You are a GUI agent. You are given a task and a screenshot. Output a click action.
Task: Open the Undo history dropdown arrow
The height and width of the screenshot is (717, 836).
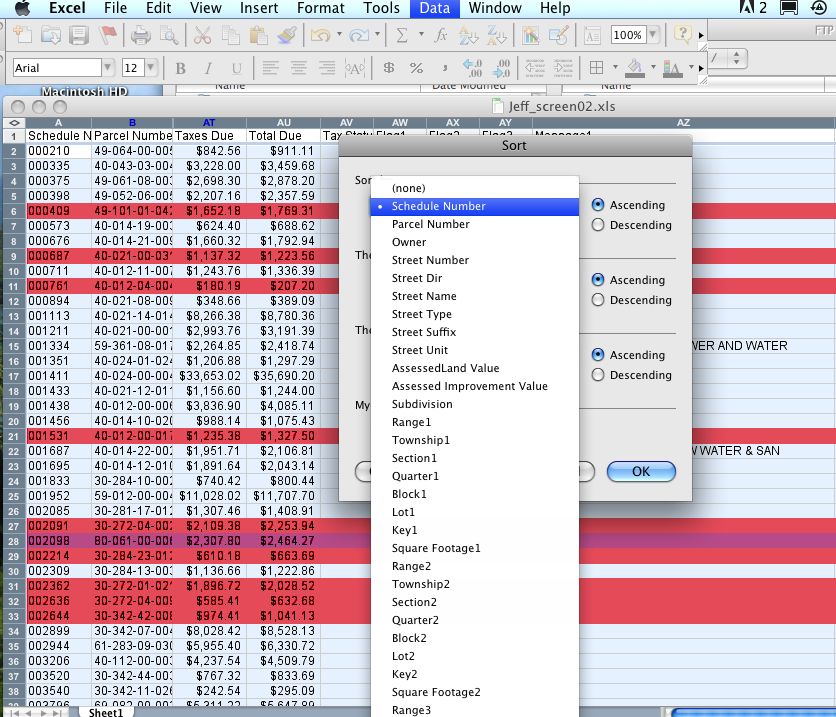pos(339,35)
